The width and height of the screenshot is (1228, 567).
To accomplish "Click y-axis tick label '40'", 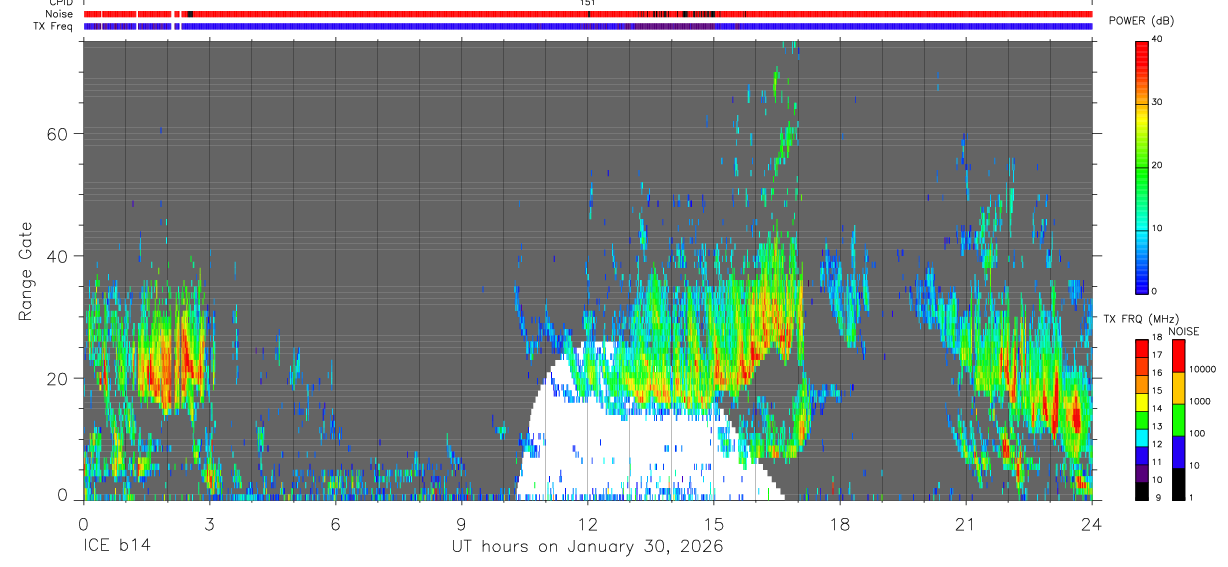I will (x=57, y=256).
